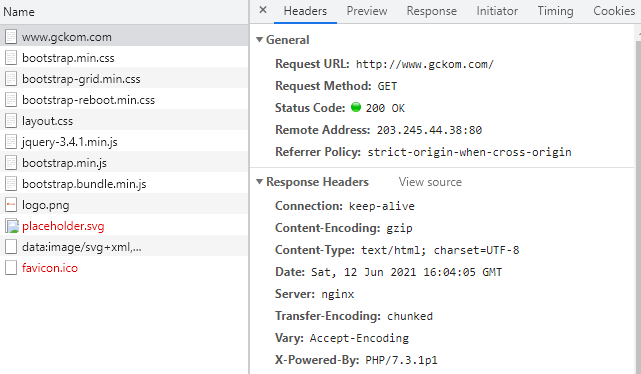Collapse the Response Headers section triangle
This screenshot has height=374, width=641.
(x=259, y=181)
